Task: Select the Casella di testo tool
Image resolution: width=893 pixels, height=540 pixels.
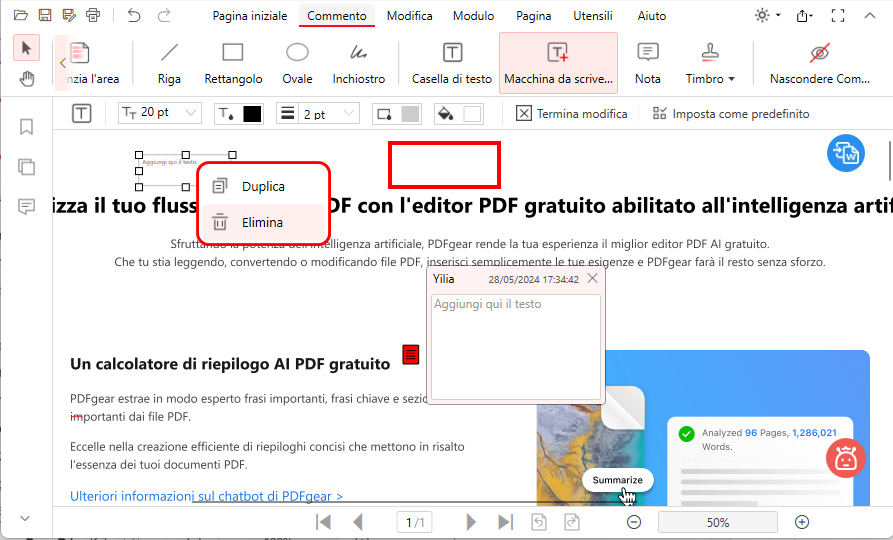Action: click(452, 64)
